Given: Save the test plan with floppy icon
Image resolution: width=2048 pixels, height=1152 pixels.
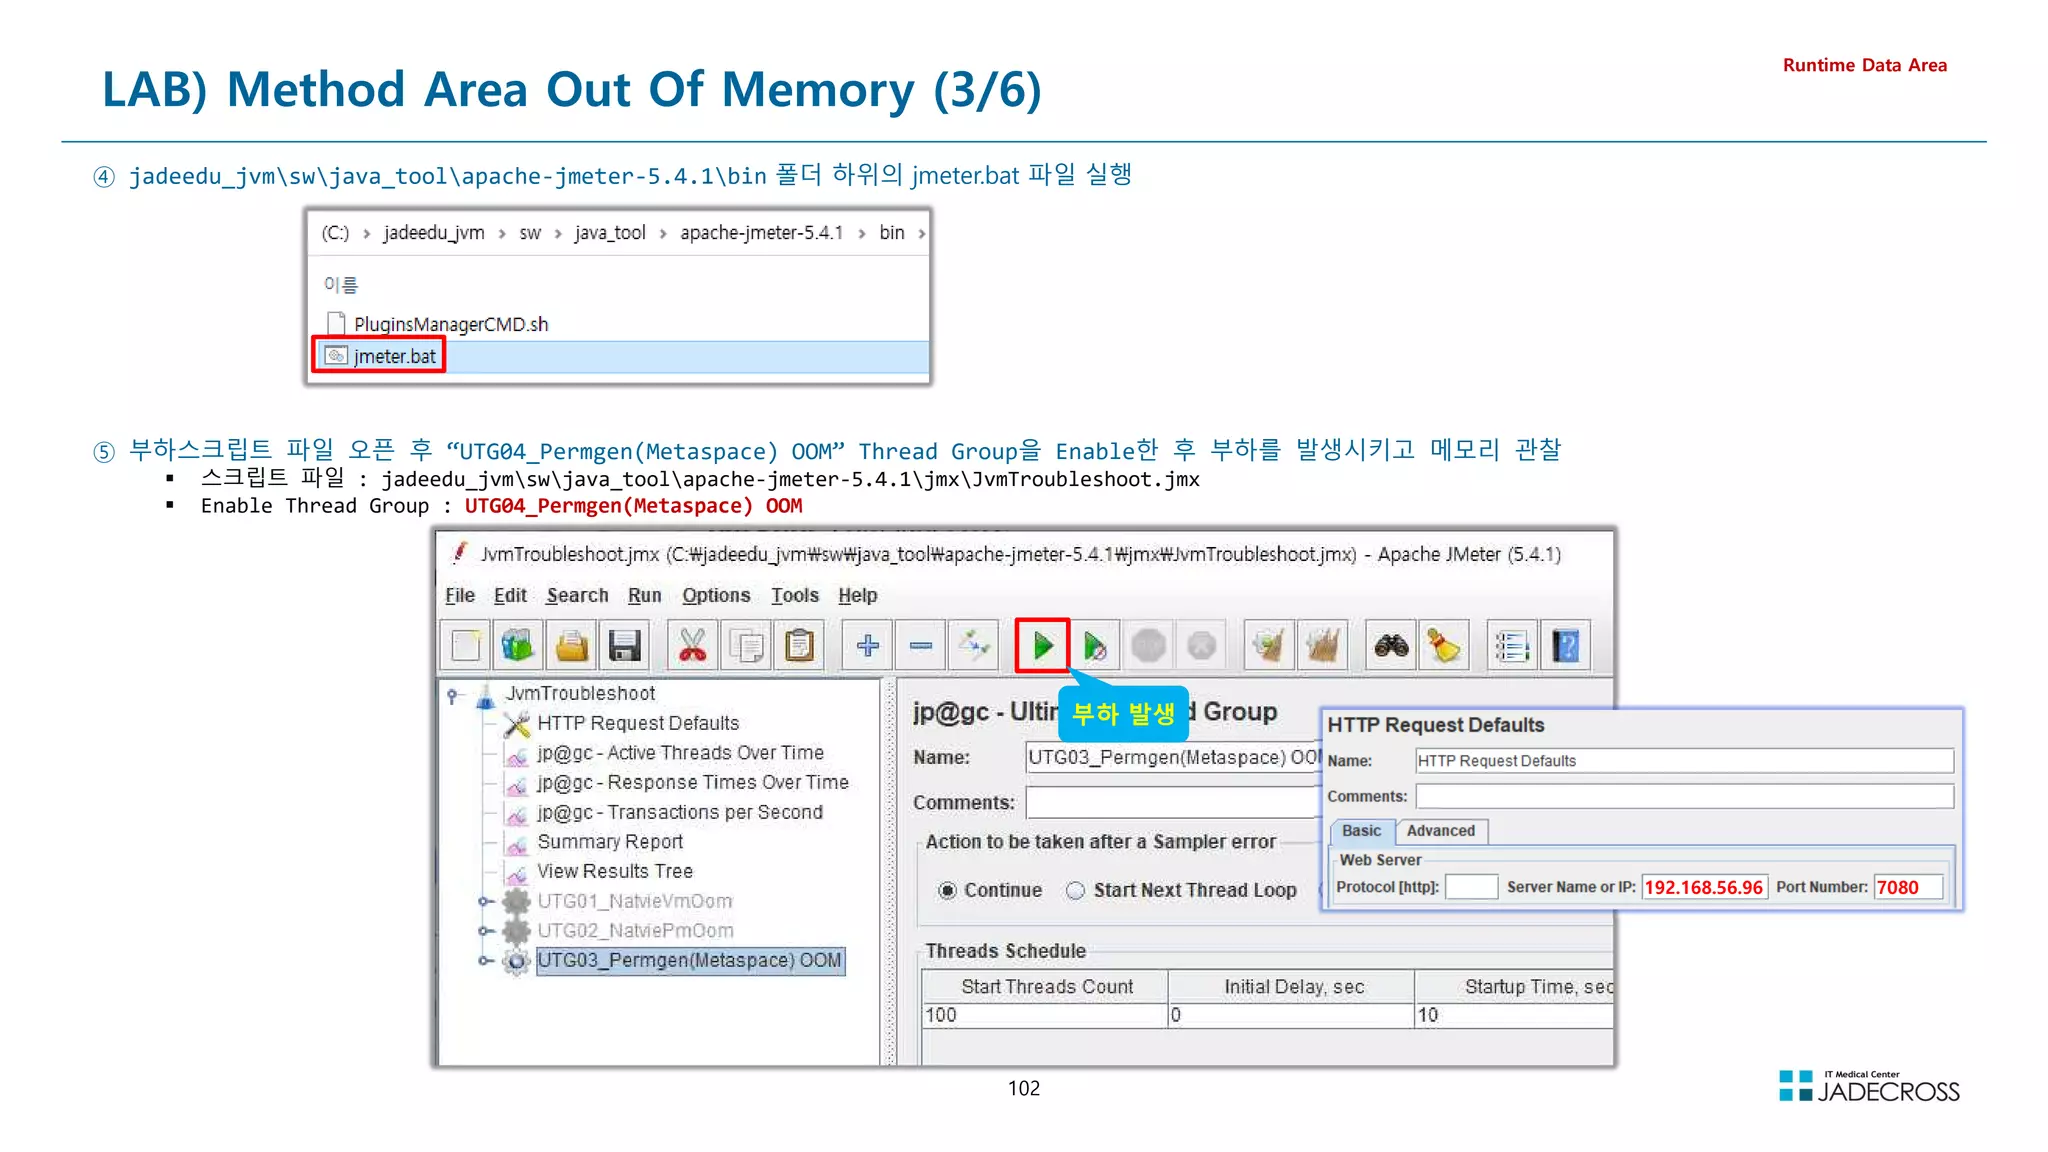Looking at the screenshot, I should [625, 646].
